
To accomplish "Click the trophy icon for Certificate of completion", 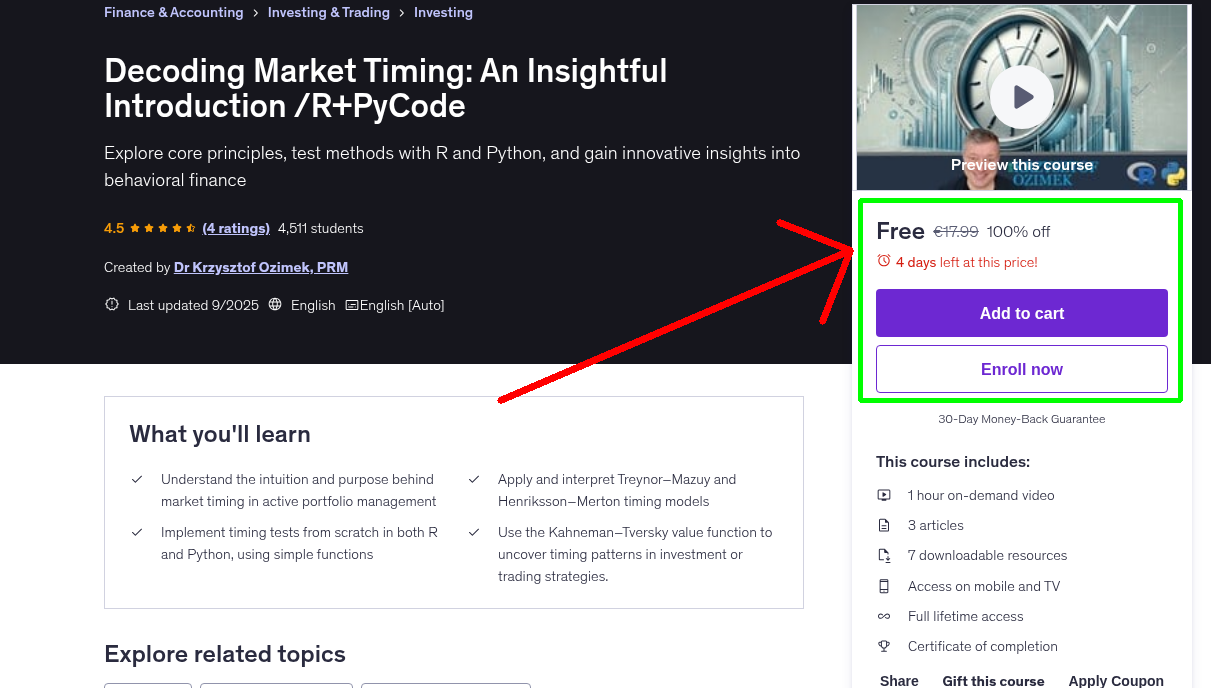I will tap(884, 646).
